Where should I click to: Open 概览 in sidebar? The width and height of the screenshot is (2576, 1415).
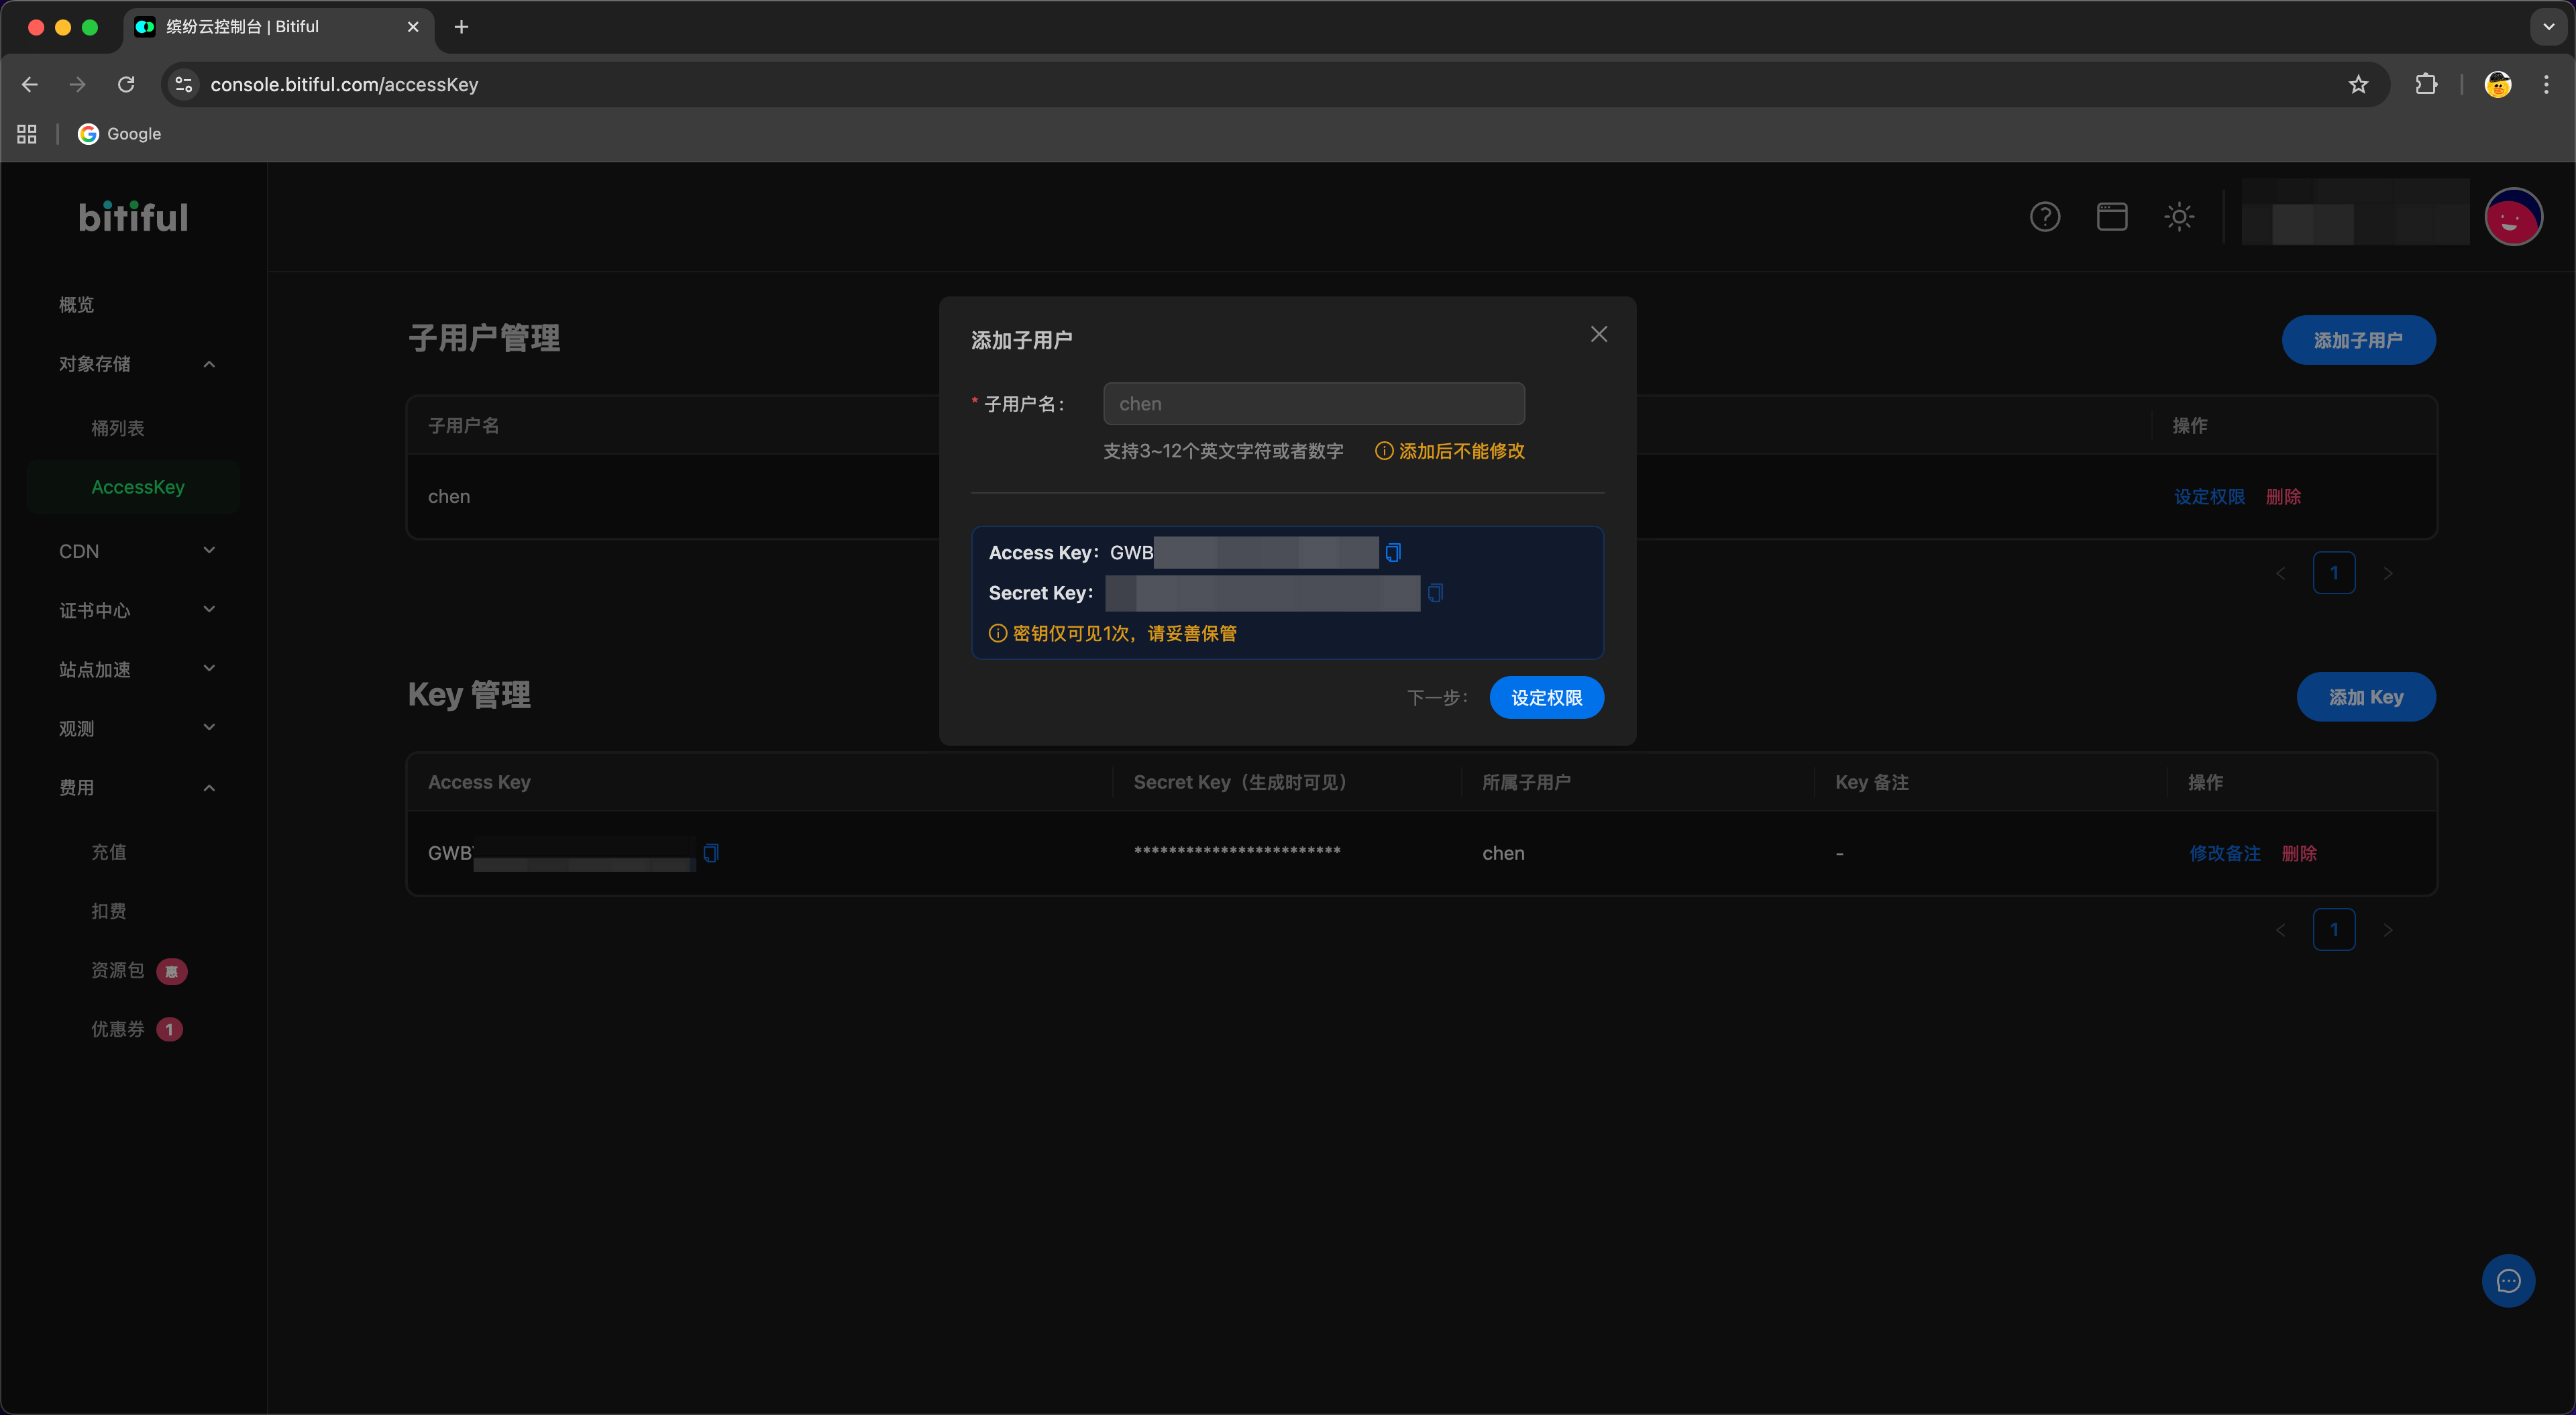pos(76,305)
